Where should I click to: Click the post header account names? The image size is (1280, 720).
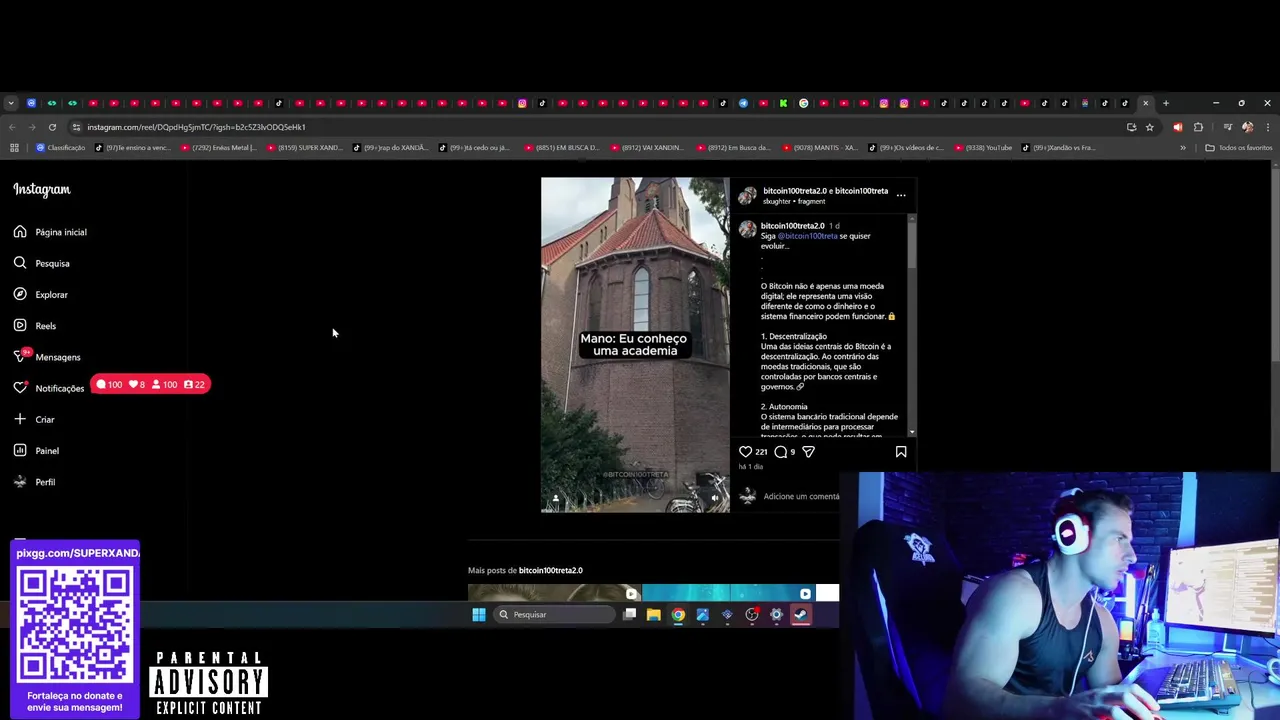[x=825, y=190]
